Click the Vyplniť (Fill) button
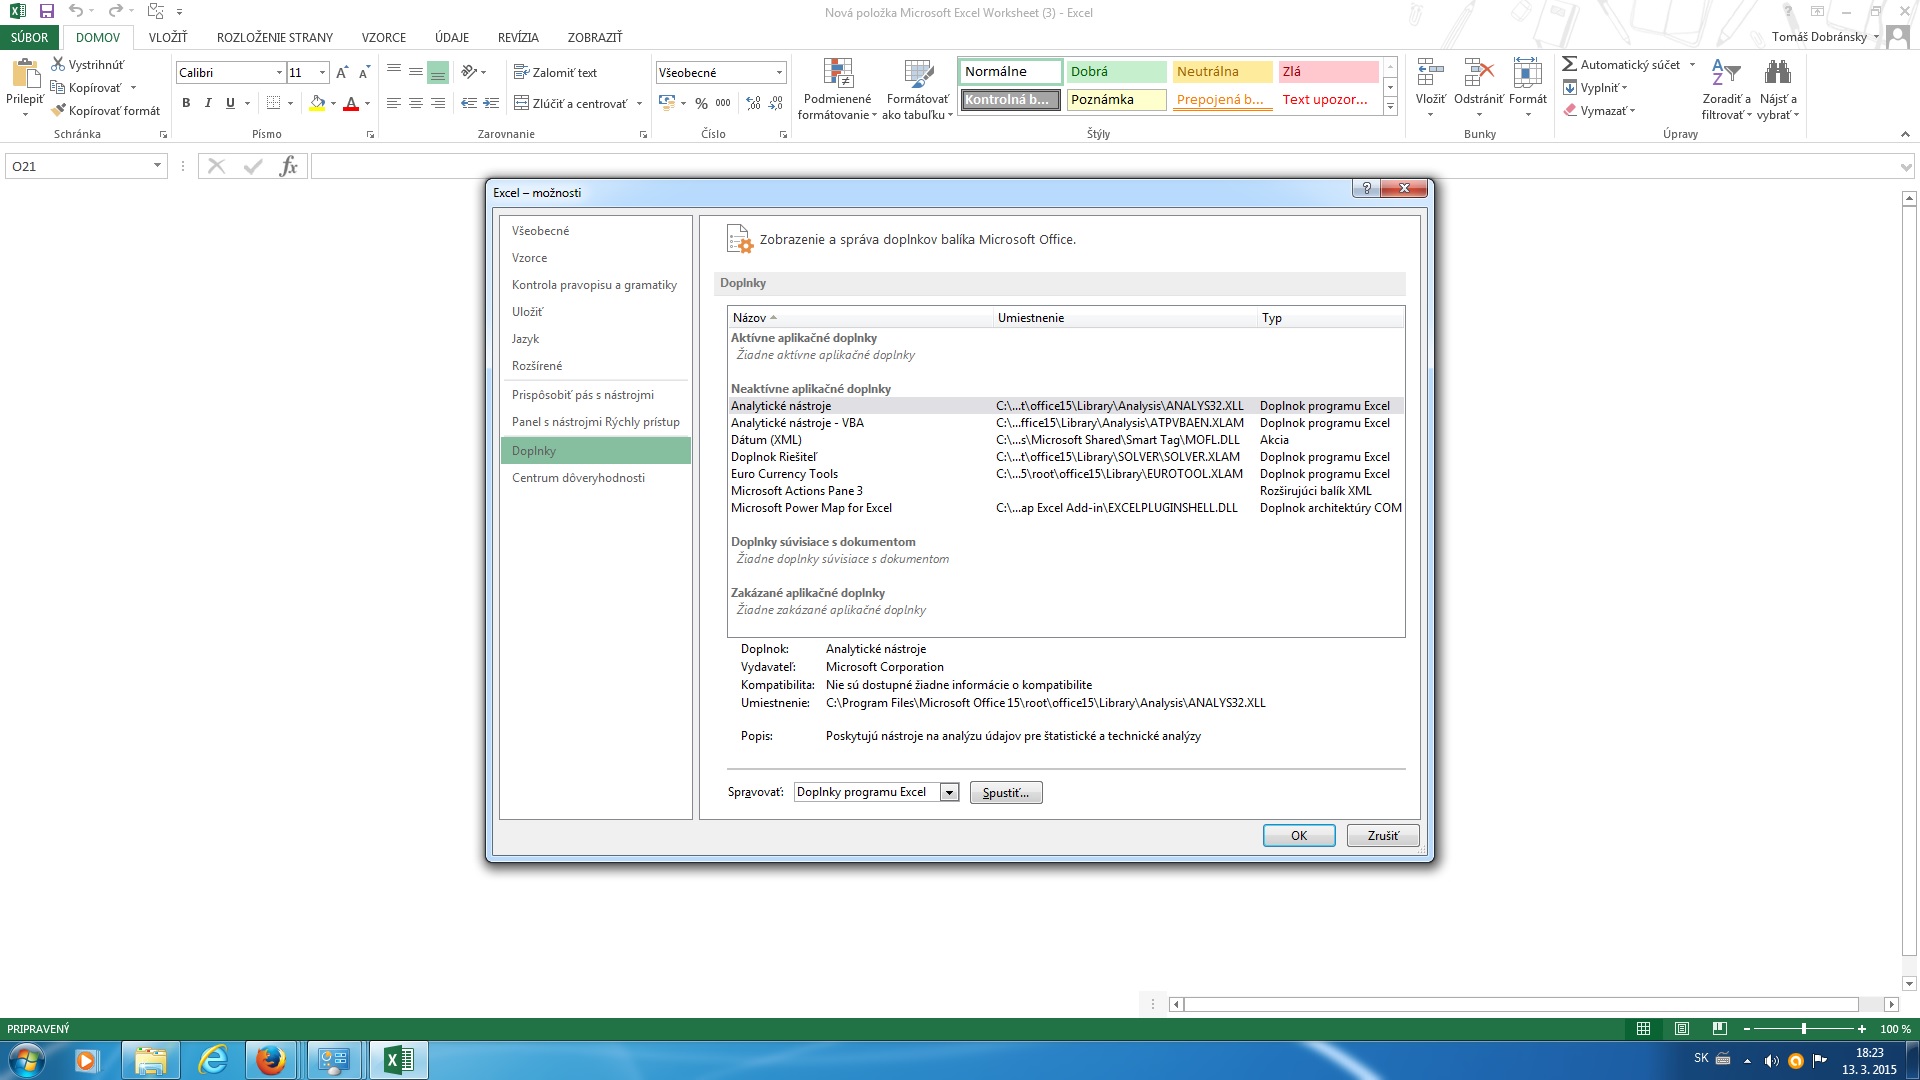Image resolution: width=1920 pixels, height=1080 pixels. (1596, 87)
